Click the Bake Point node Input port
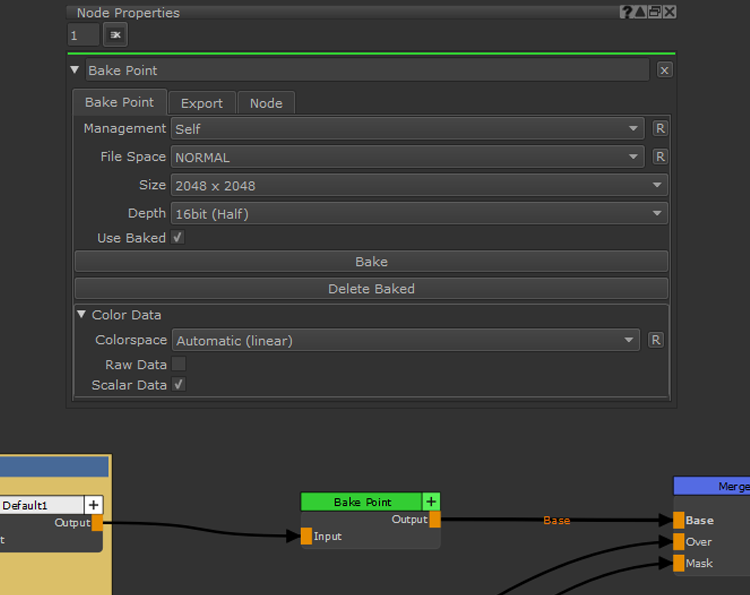750x595 pixels. (307, 537)
